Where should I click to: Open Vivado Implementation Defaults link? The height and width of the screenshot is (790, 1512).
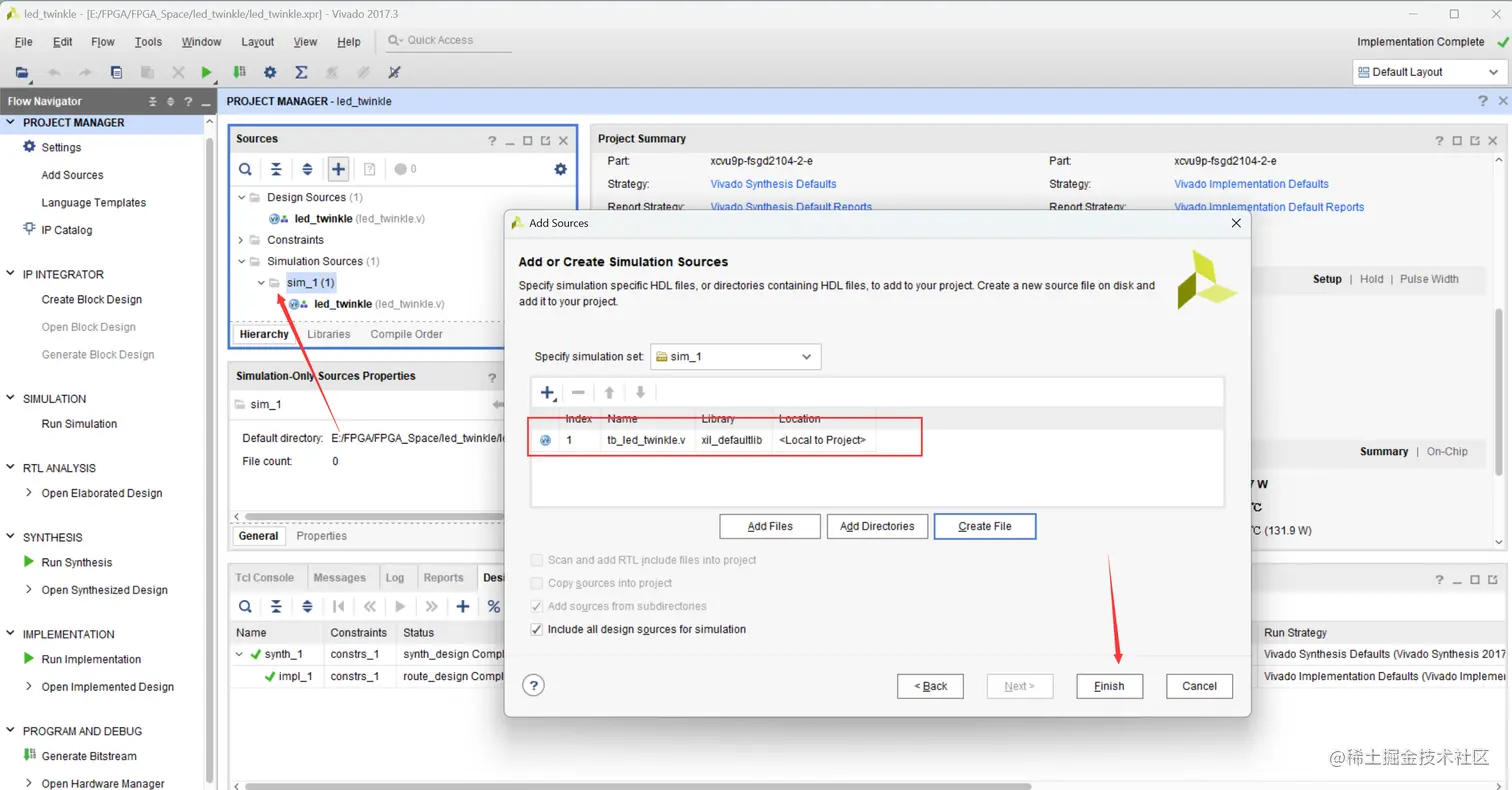tap(1251, 184)
